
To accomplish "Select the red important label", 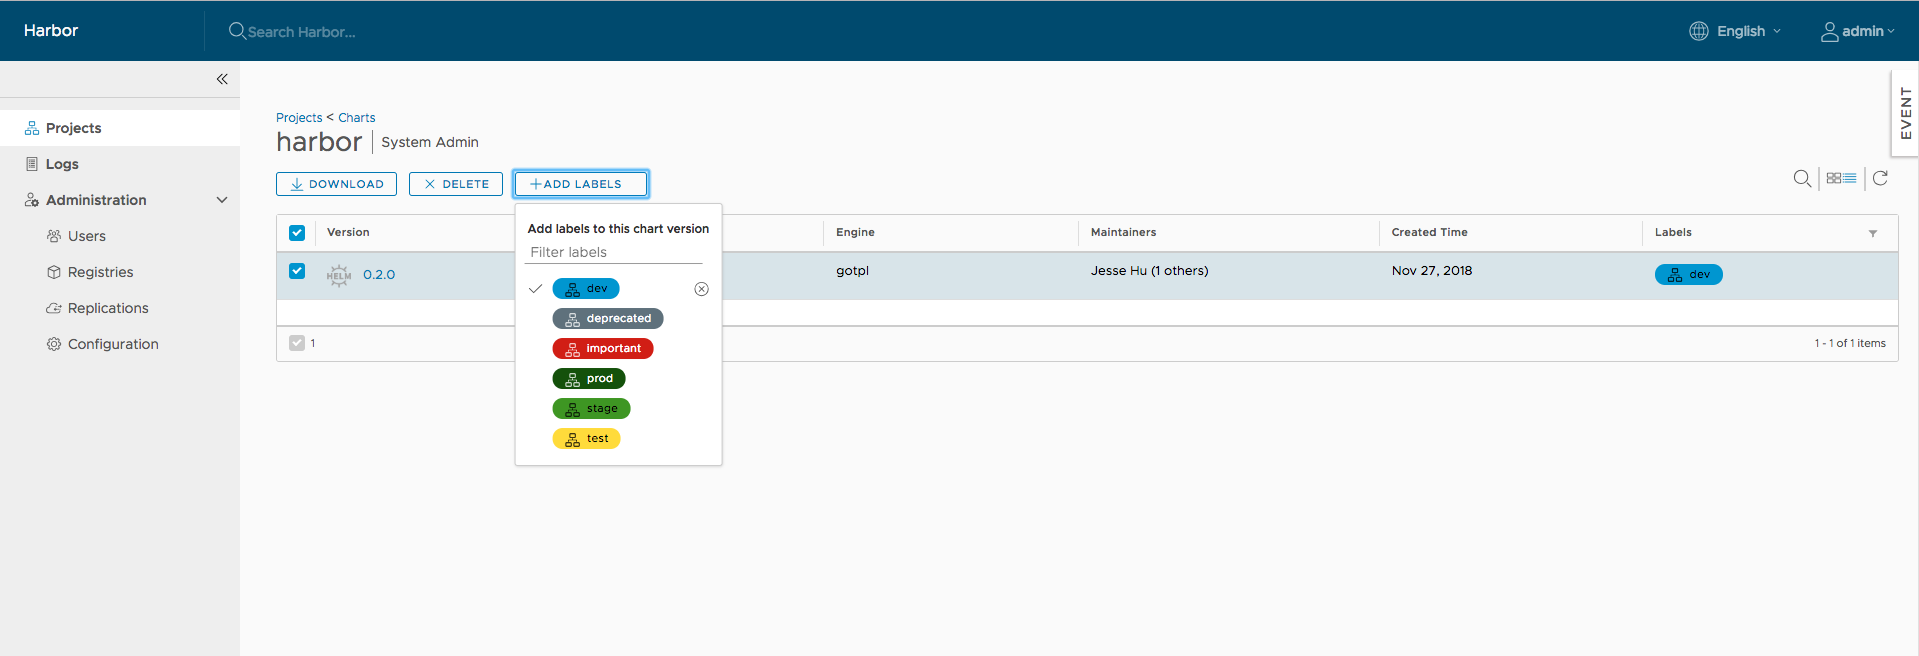I will [x=603, y=349].
